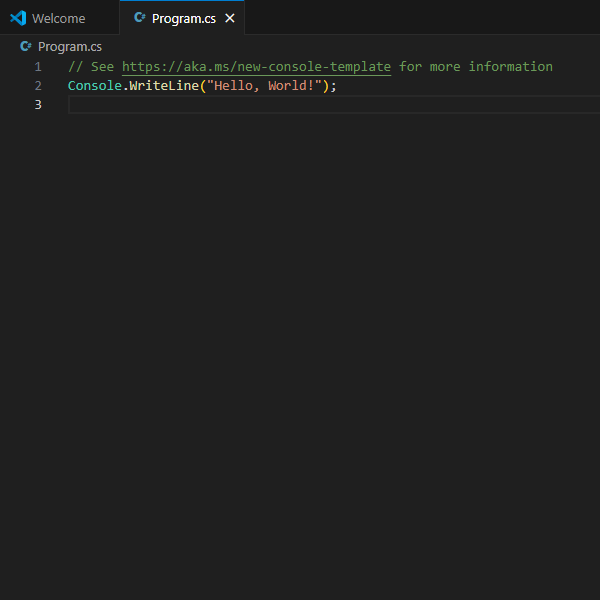The width and height of the screenshot is (600, 600).
Task: Place cursor on empty line 3
Action: pyautogui.click(x=300, y=104)
